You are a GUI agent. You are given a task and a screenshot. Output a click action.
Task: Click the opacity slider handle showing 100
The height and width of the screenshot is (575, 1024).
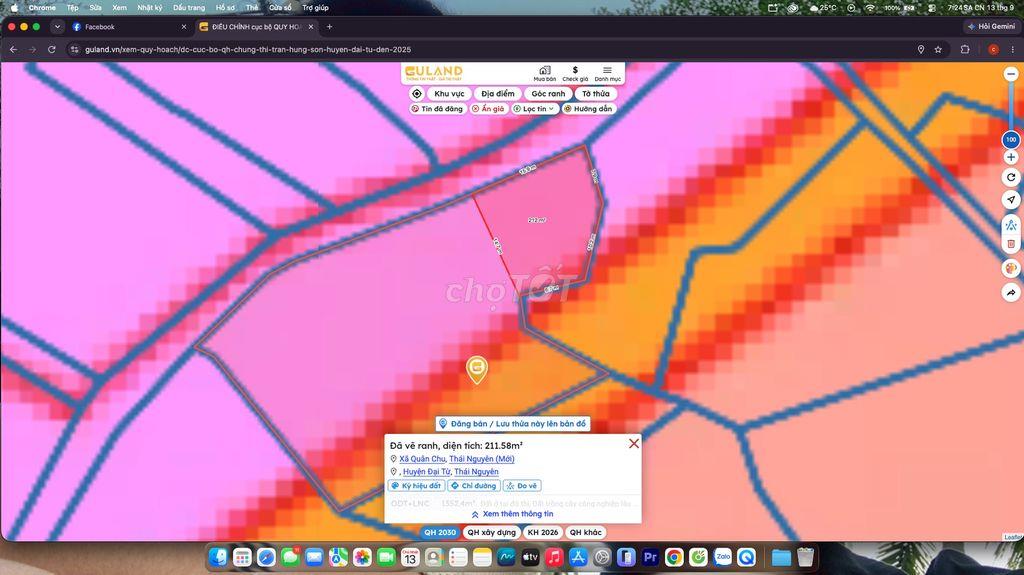(x=1011, y=139)
